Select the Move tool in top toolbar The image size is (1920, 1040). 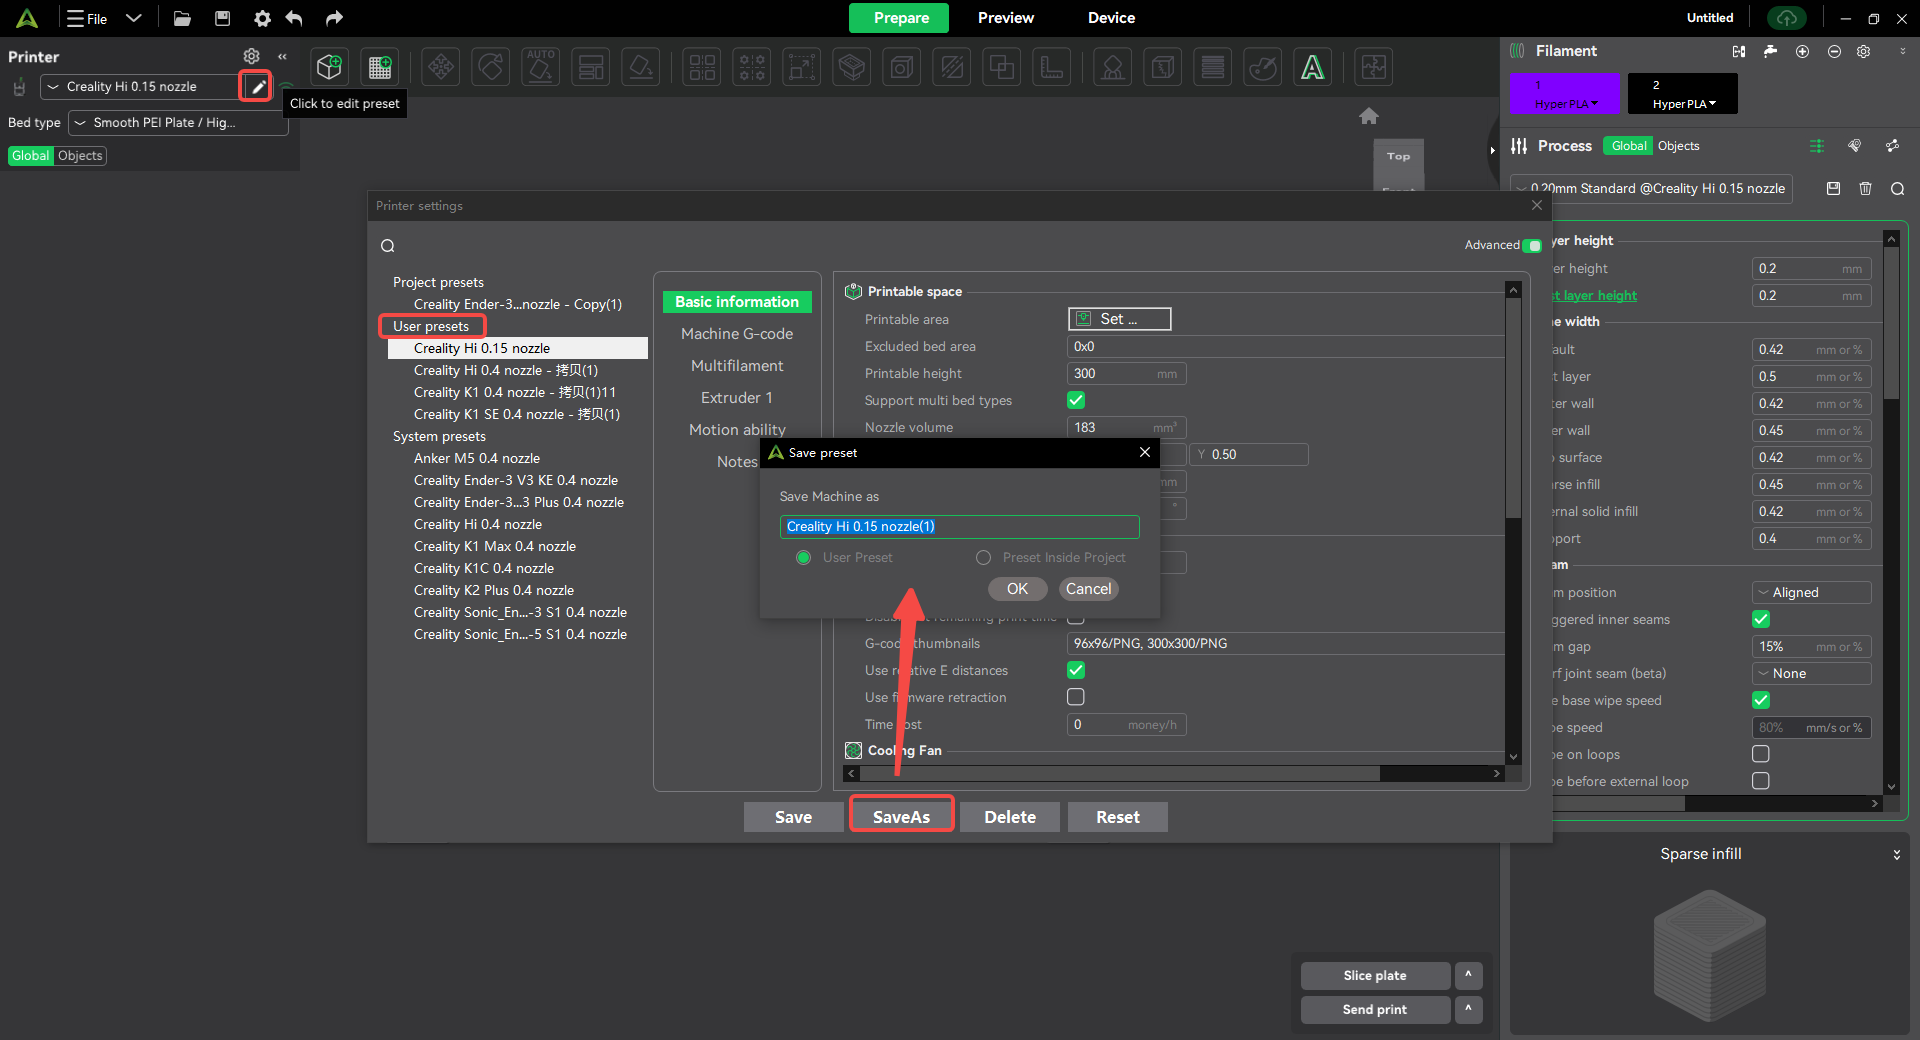click(x=441, y=67)
